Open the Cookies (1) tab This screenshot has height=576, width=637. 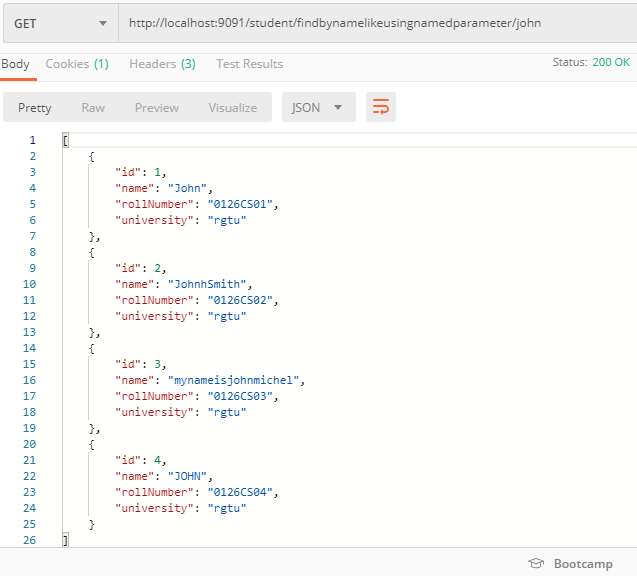[x=77, y=64]
